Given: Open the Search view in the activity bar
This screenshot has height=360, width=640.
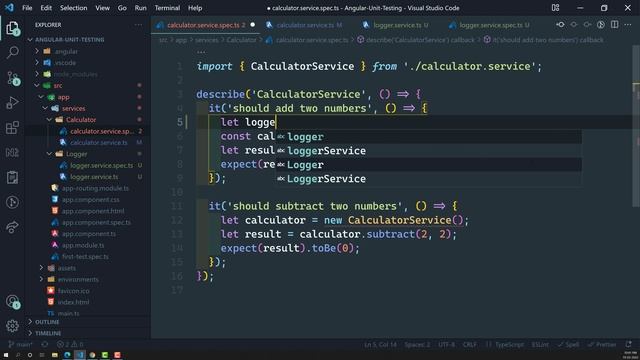Looking at the screenshot, I should click(x=13, y=52).
